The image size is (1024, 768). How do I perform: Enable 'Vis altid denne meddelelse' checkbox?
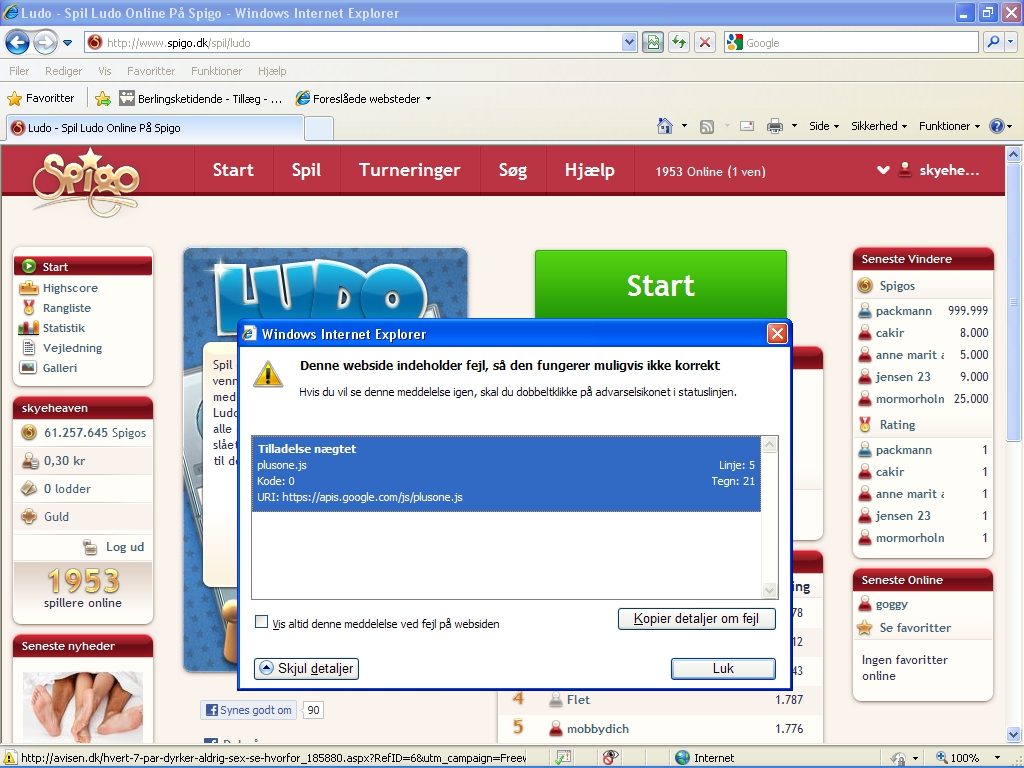tap(262, 622)
